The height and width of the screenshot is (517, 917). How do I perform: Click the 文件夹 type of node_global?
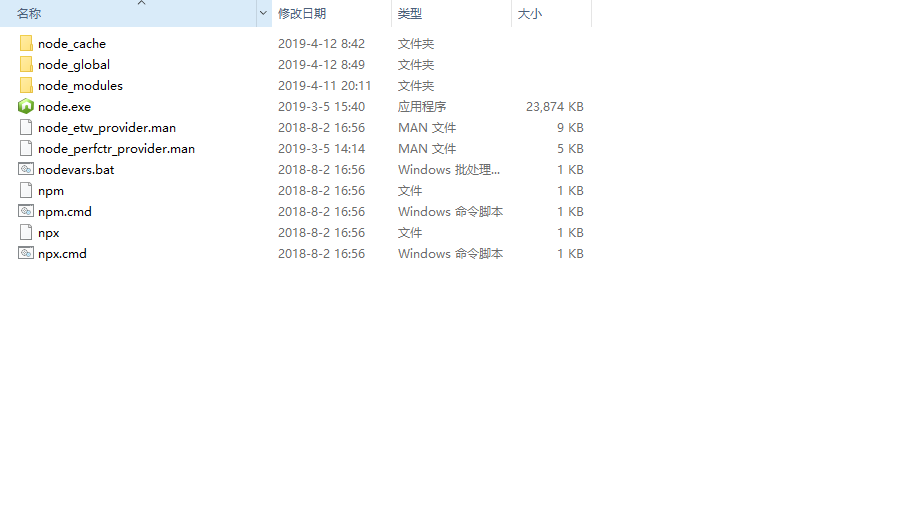click(416, 65)
